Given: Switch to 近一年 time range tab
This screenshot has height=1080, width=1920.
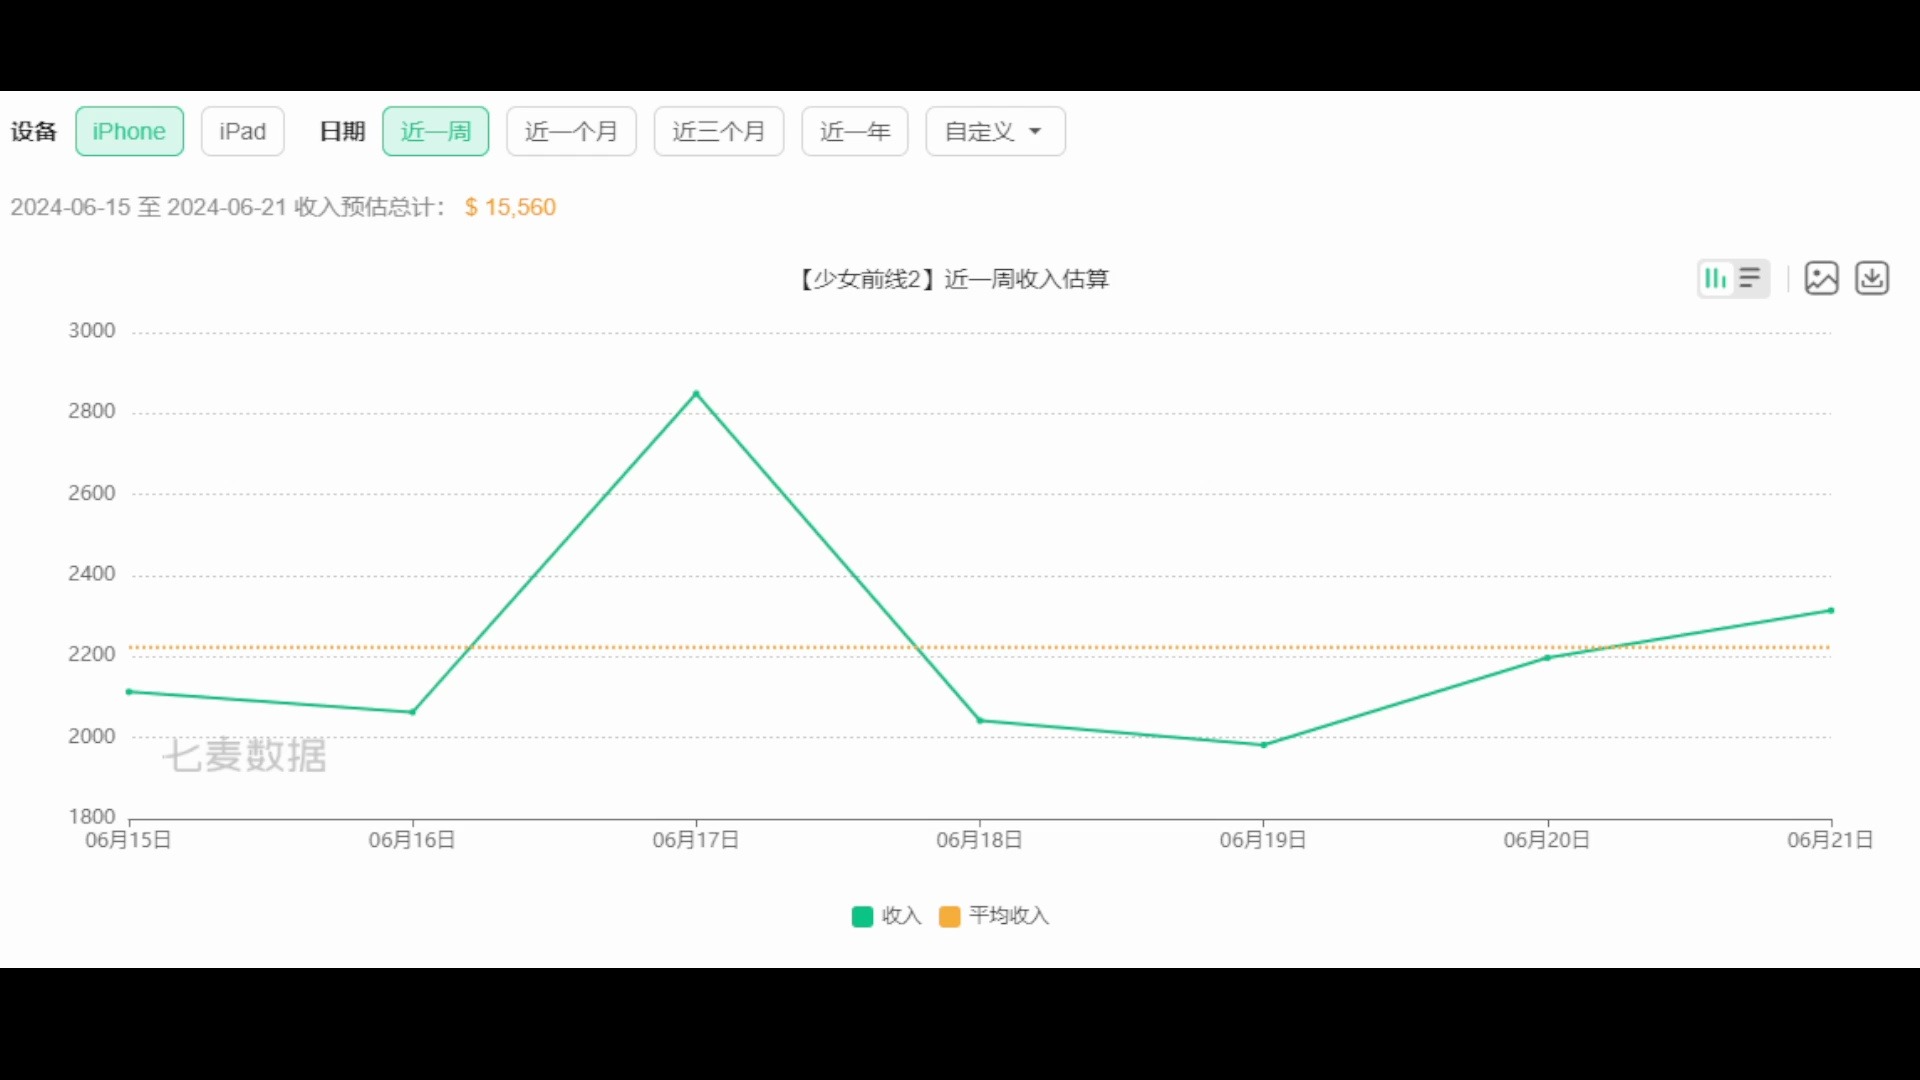Looking at the screenshot, I should pos(855,132).
